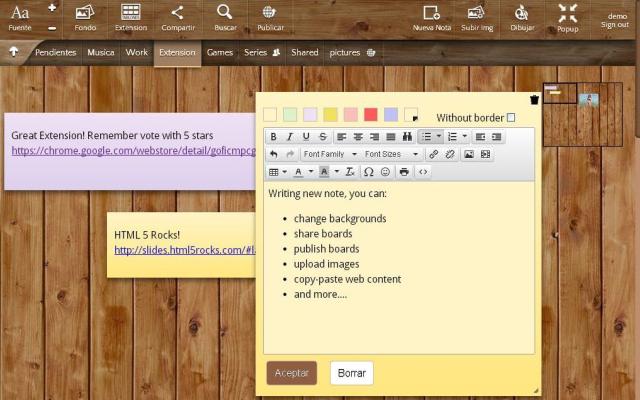Switch to the Work board tab
The image size is (640, 400).
tap(136, 52)
